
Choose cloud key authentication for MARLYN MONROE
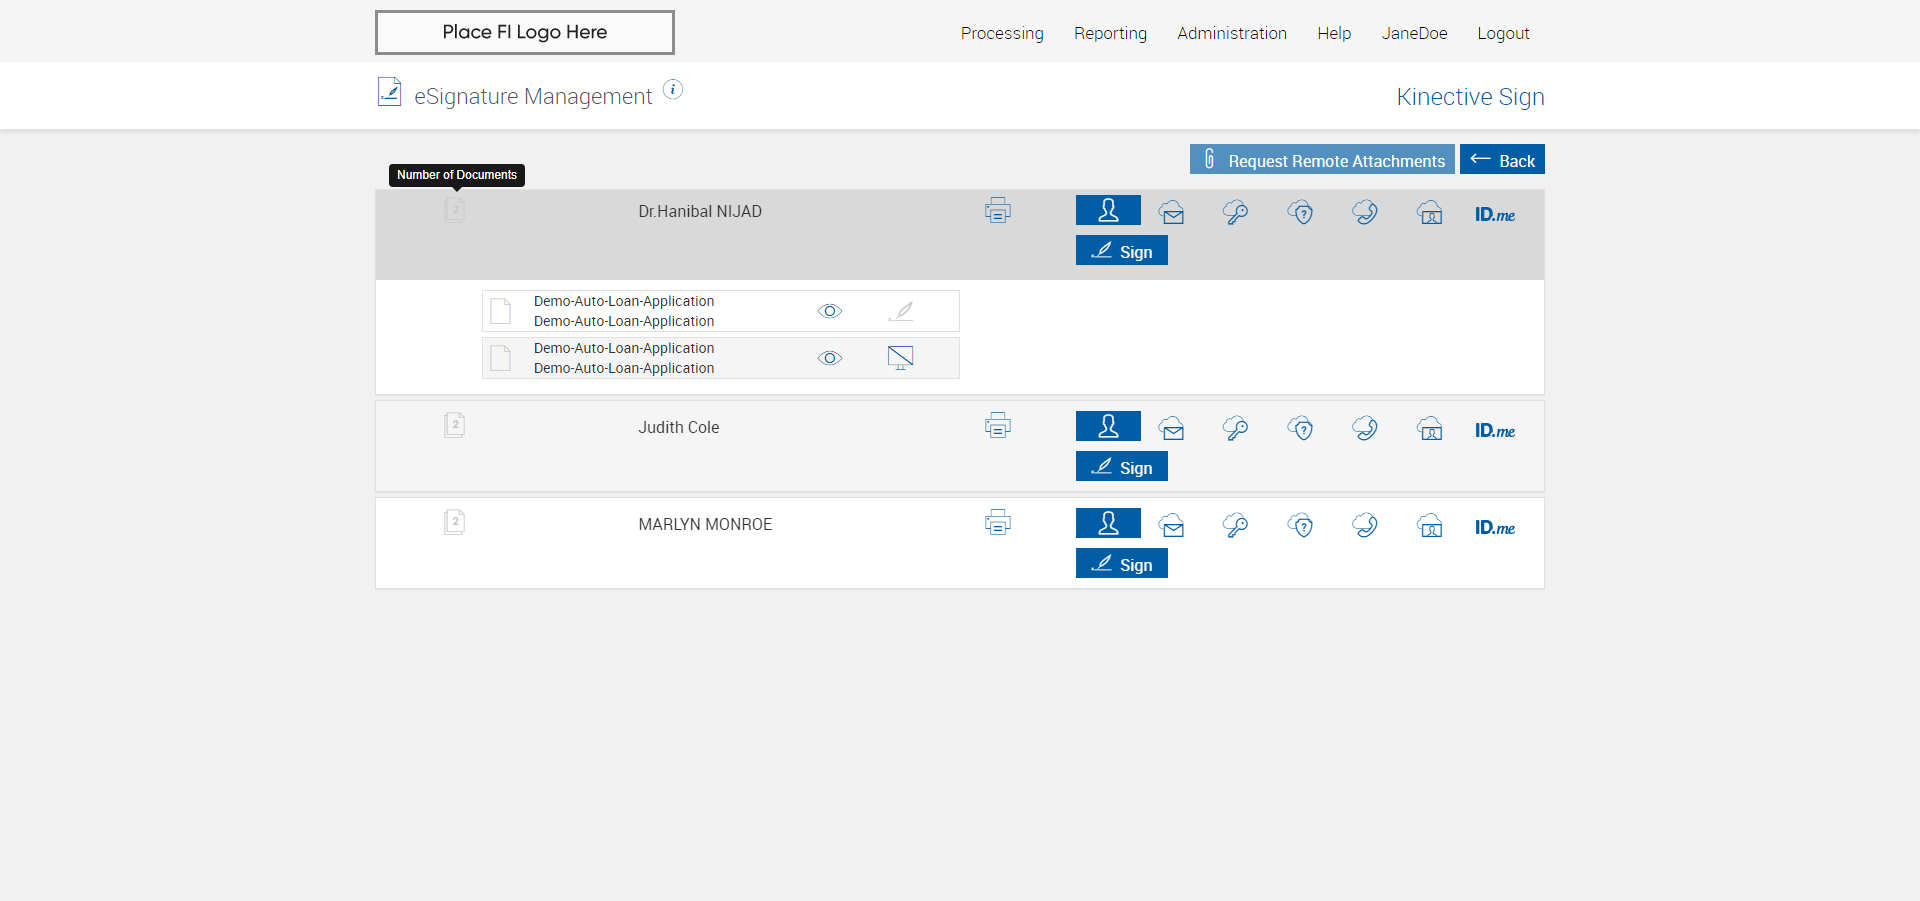pyautogui.click(x=1236, y=525)
